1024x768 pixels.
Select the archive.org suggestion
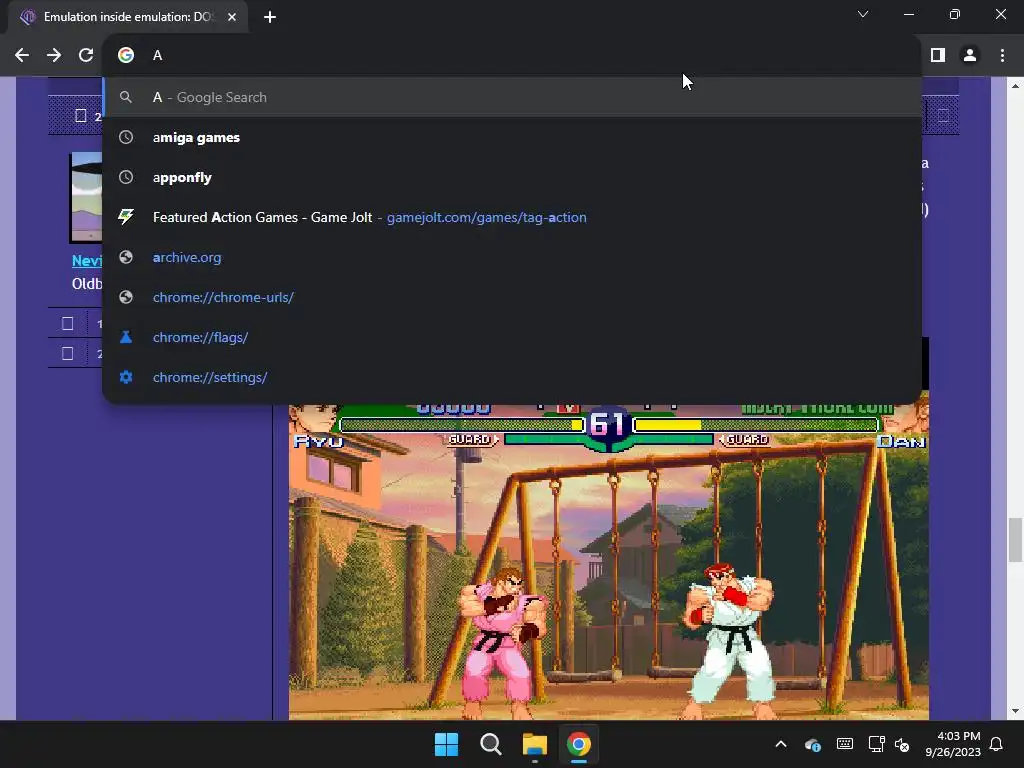click(512, 257)
